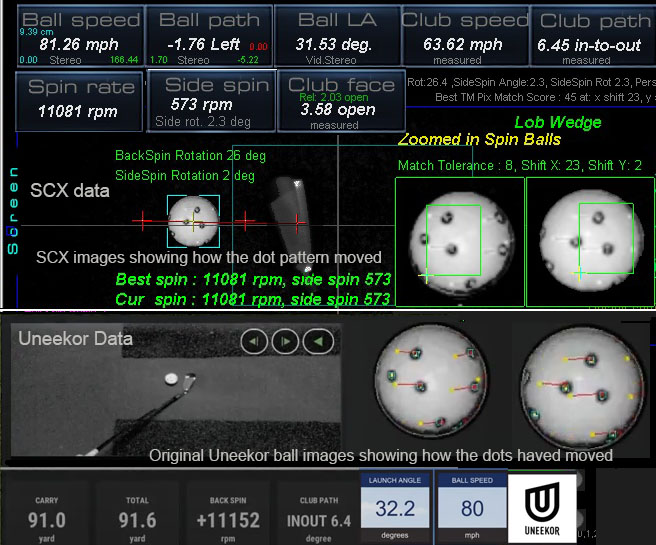This screenshot has height=545, width=656.
Task: Click the Uneekor logo icon
Action: click(543, 507)
